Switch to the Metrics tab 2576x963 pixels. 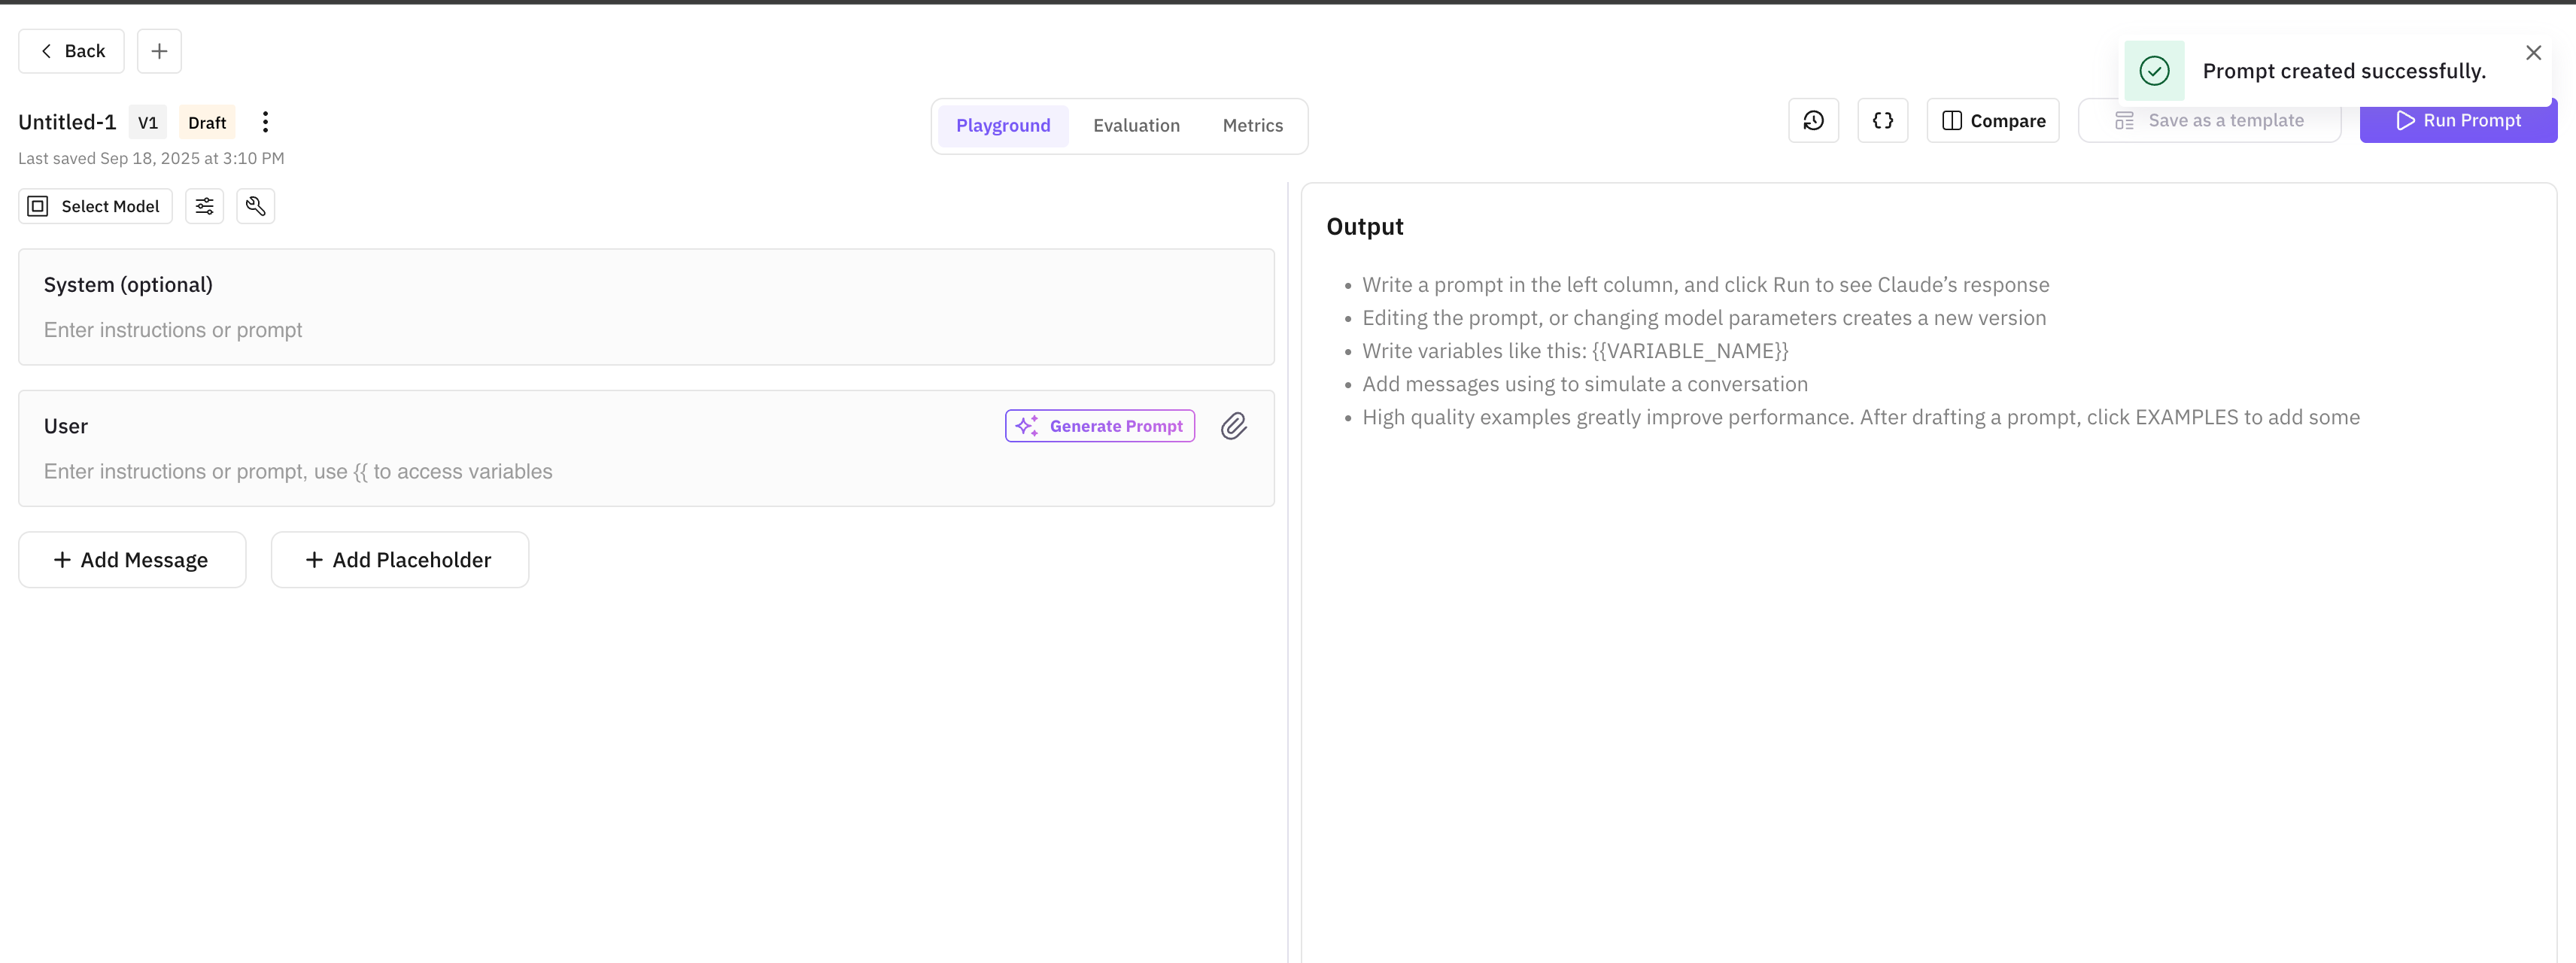click(1252, 125)
